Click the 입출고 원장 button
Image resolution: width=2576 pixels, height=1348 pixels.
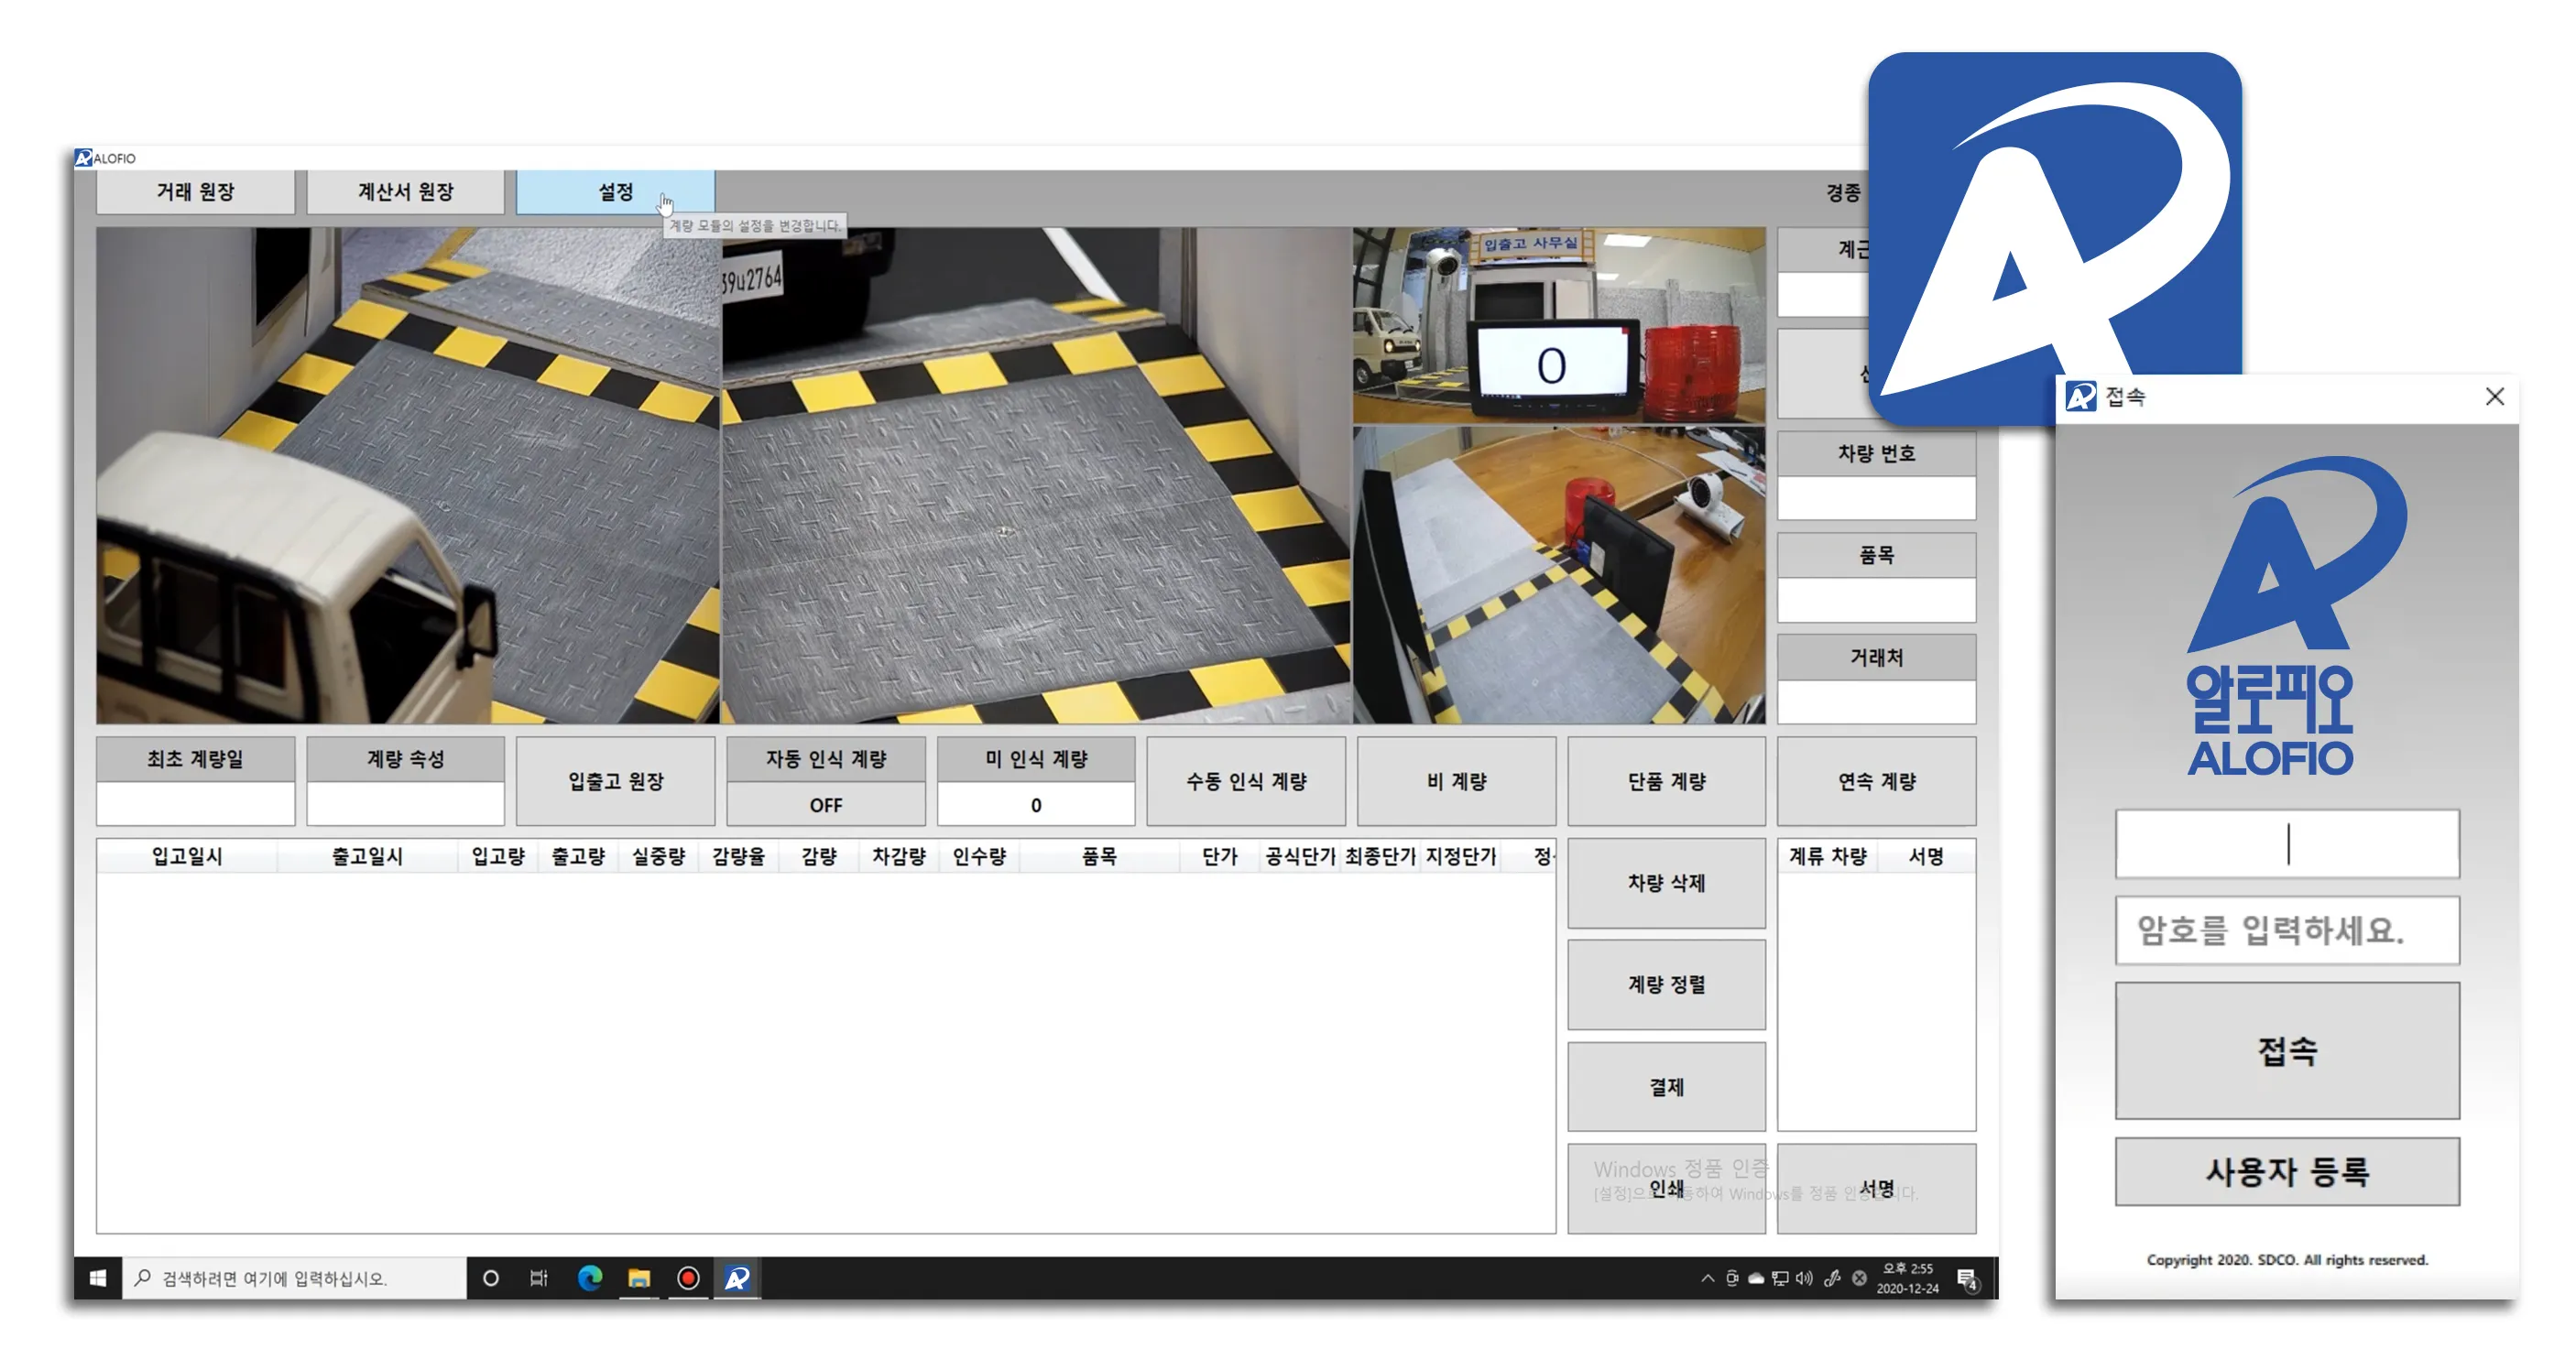[x=615, y=781]
